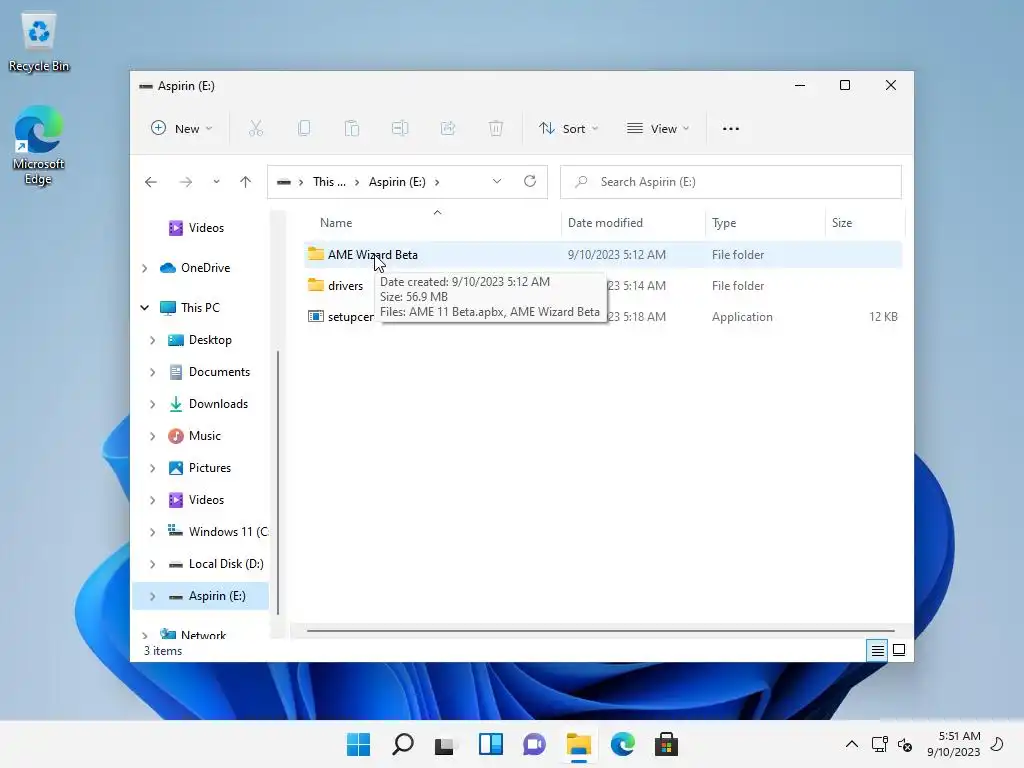
Task: Click the Back navigation arrow
Action: point(151,182)
